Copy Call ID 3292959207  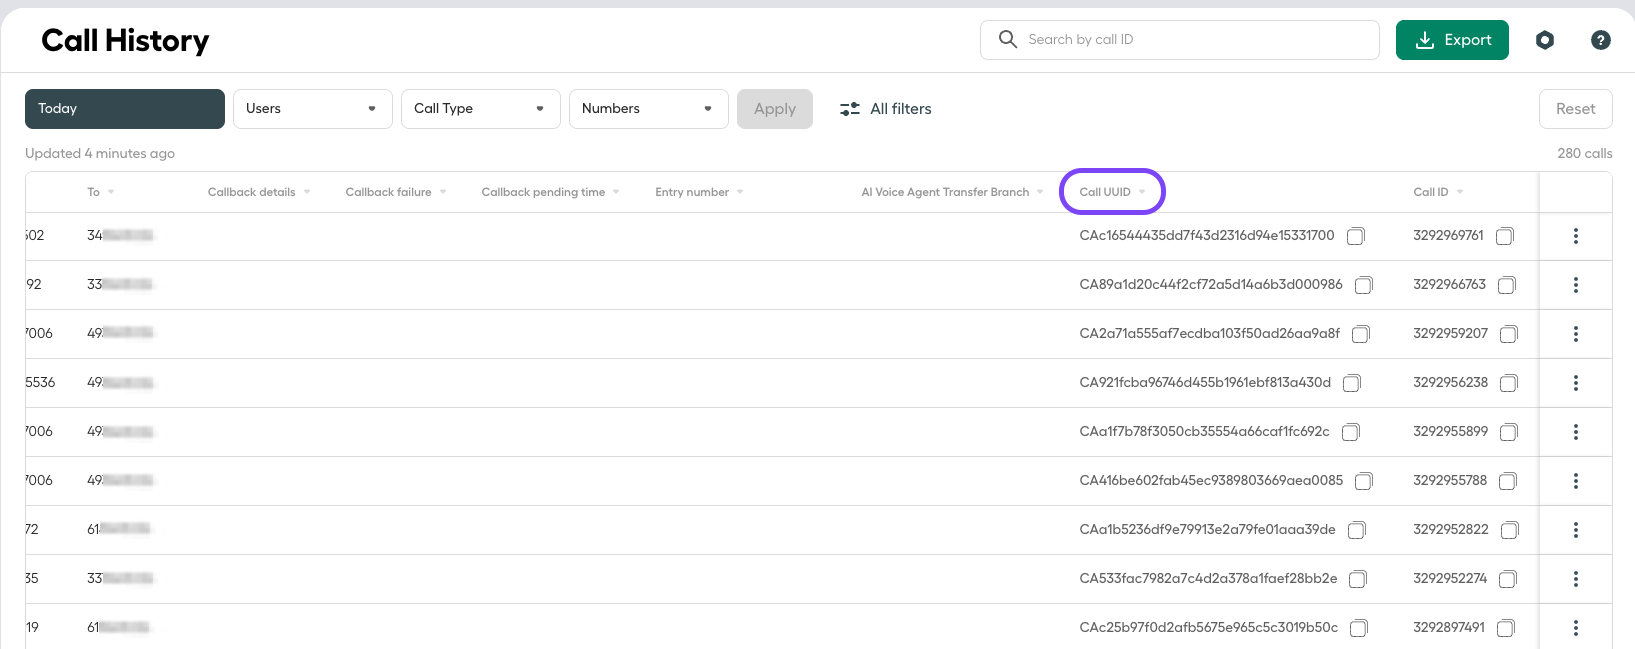tap(1509, 335)
